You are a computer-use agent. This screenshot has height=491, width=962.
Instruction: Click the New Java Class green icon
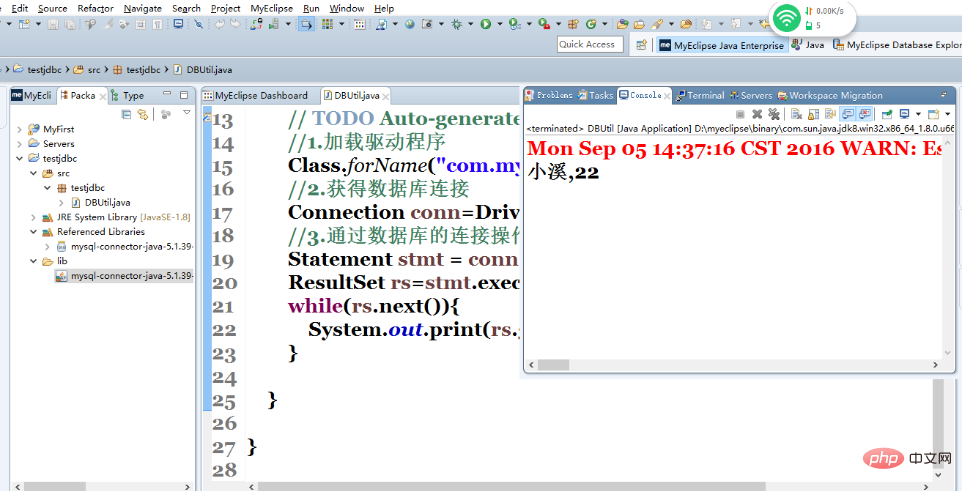tap(591, 24)
